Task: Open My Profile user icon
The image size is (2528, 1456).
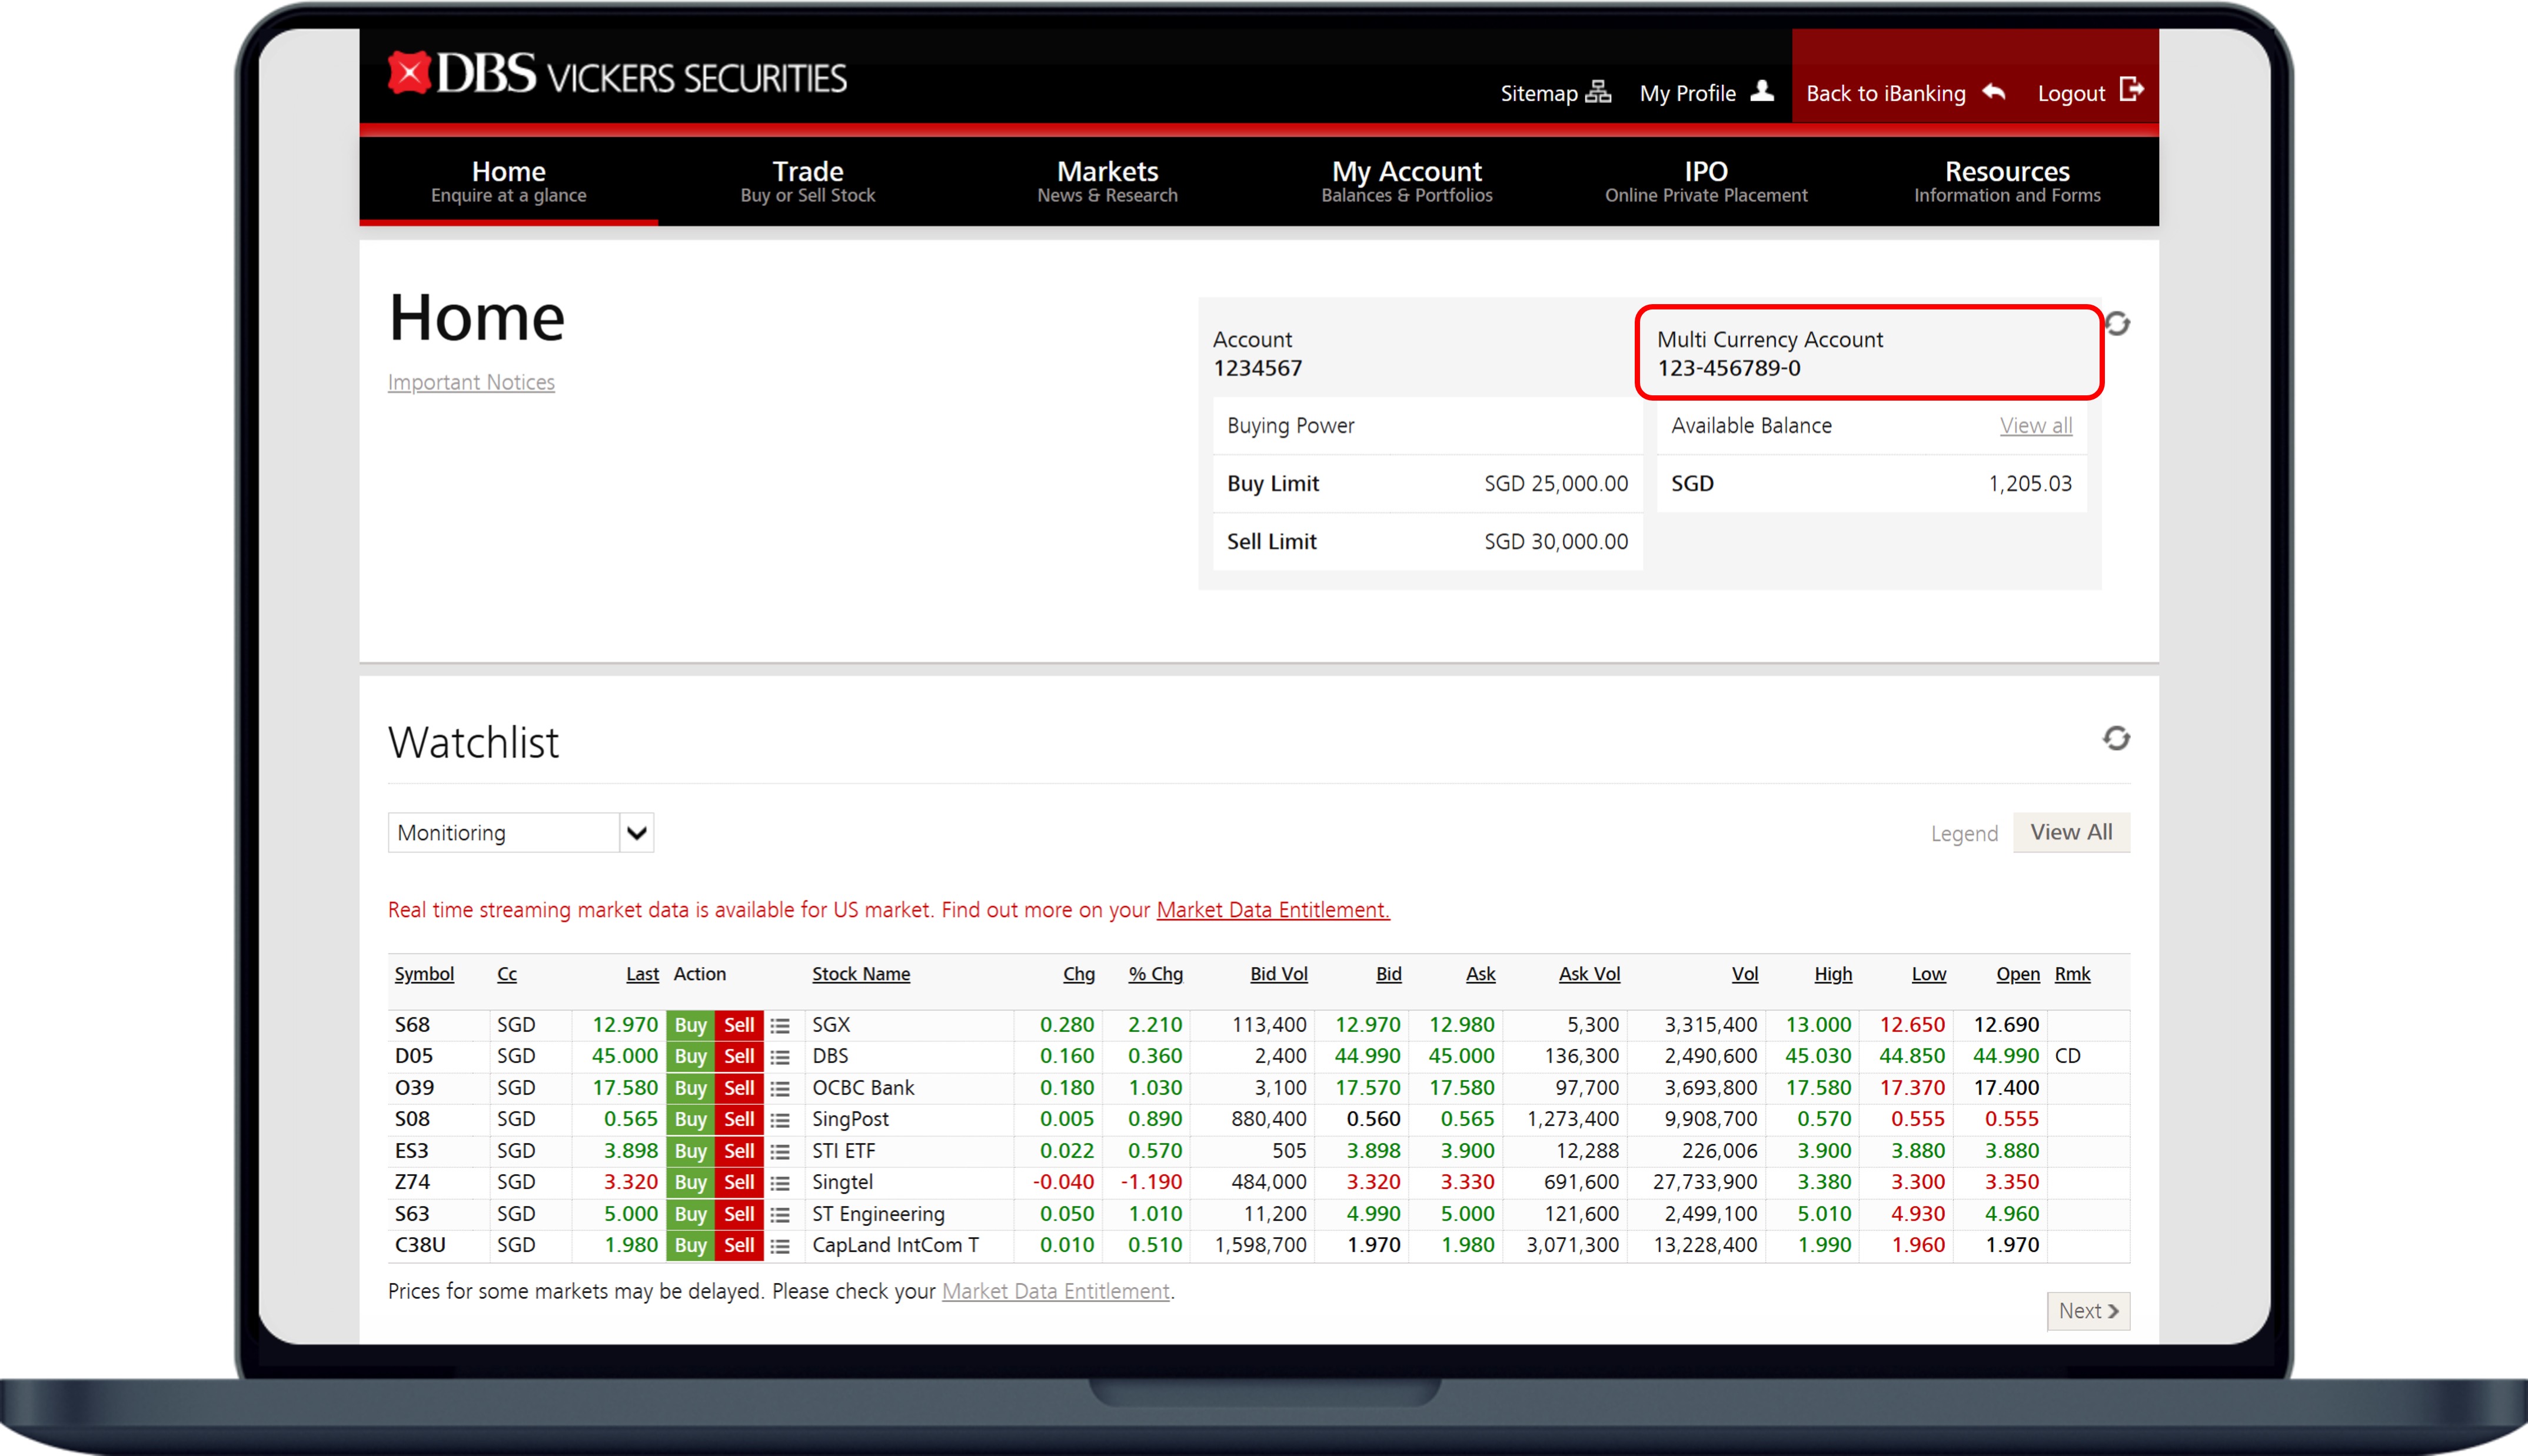Action: (1762, 91)
